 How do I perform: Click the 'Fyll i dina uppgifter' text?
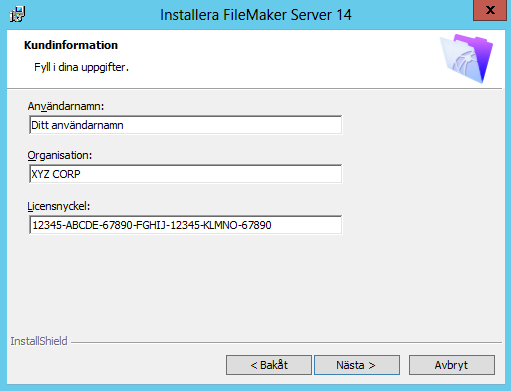click(x=81, y=67)
